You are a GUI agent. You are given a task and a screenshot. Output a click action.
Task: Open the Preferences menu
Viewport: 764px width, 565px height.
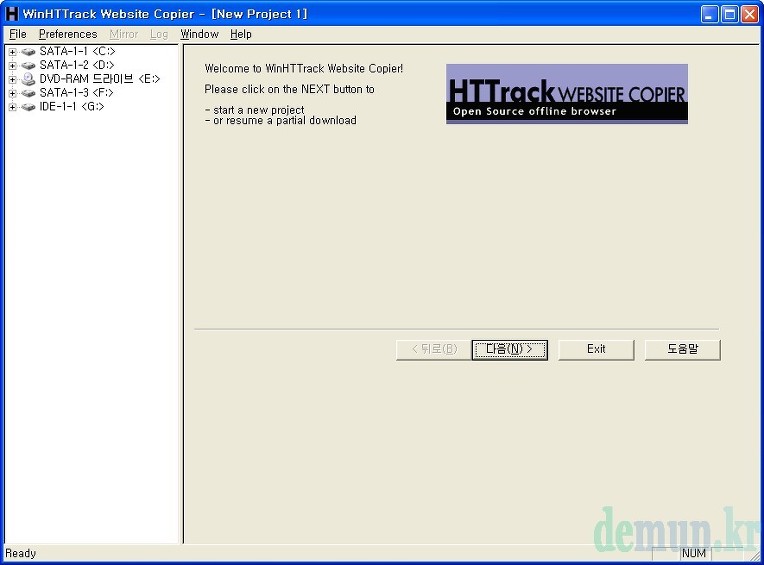[68, 34]
